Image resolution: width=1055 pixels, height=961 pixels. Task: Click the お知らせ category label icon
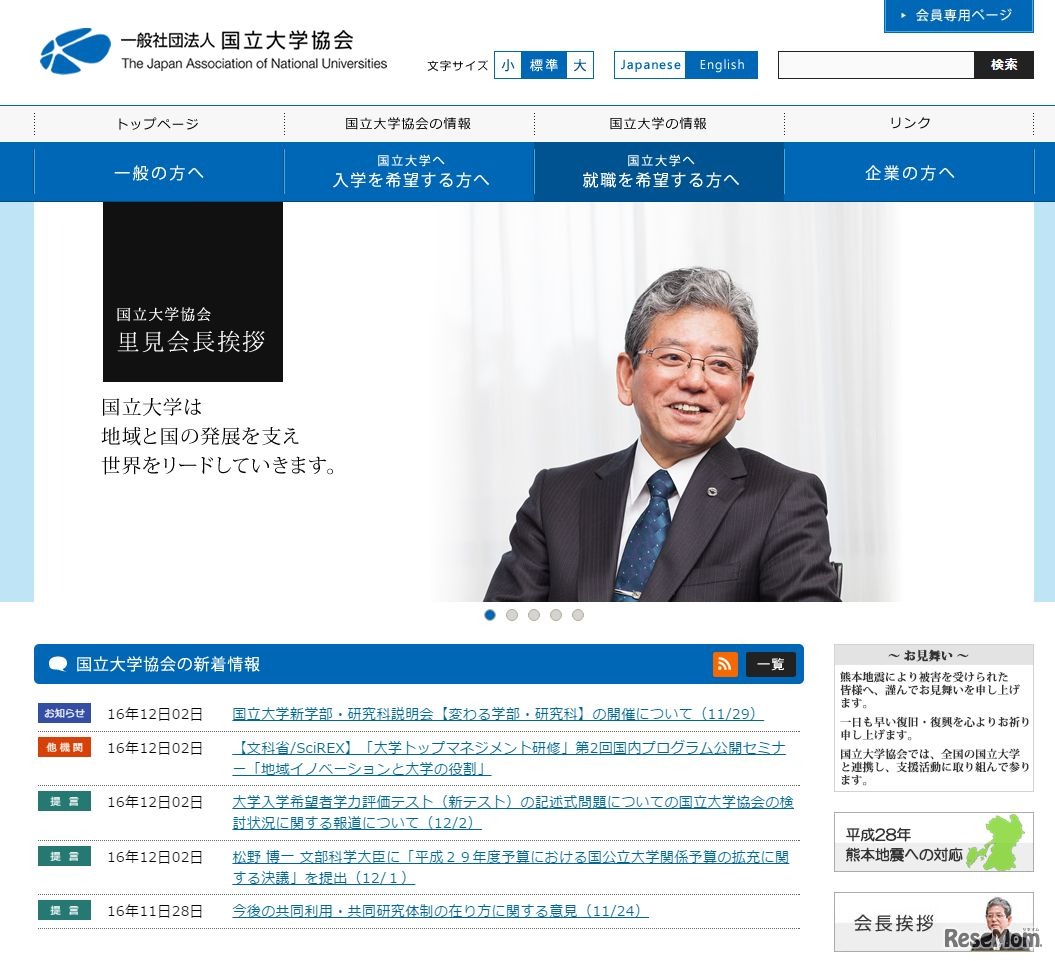[64, 713]
